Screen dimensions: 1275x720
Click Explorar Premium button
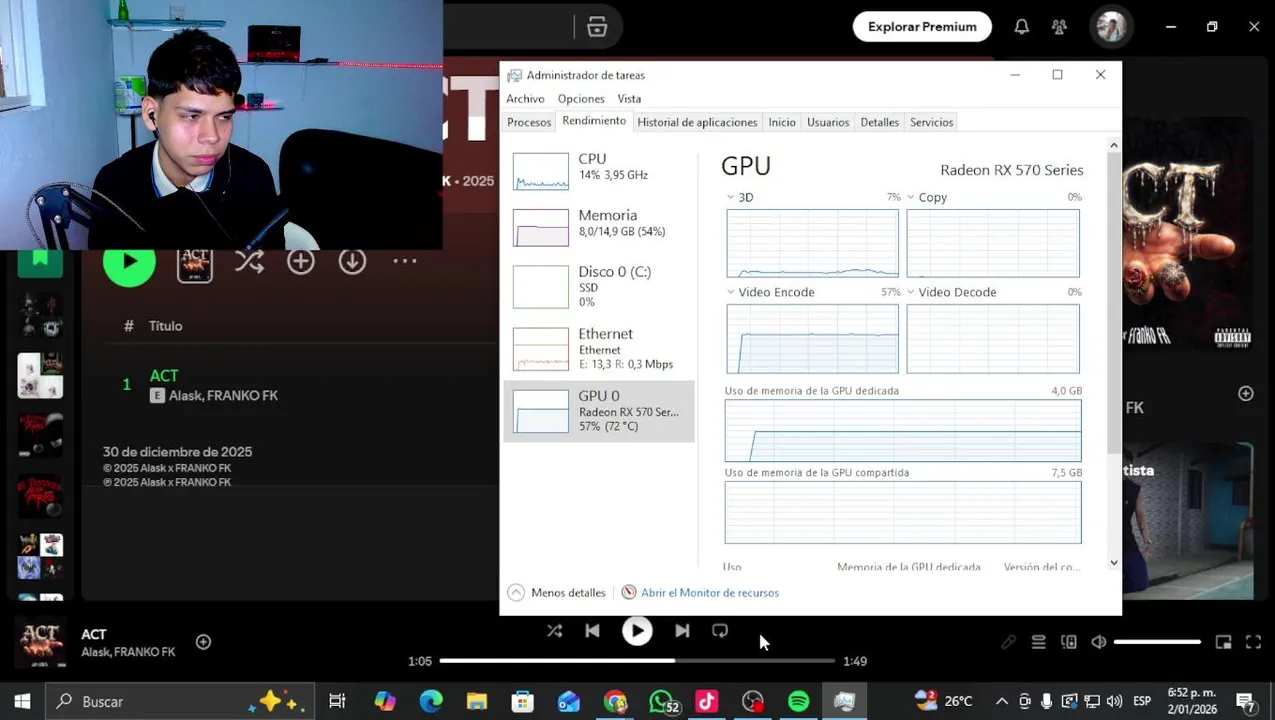pos(922,27)
